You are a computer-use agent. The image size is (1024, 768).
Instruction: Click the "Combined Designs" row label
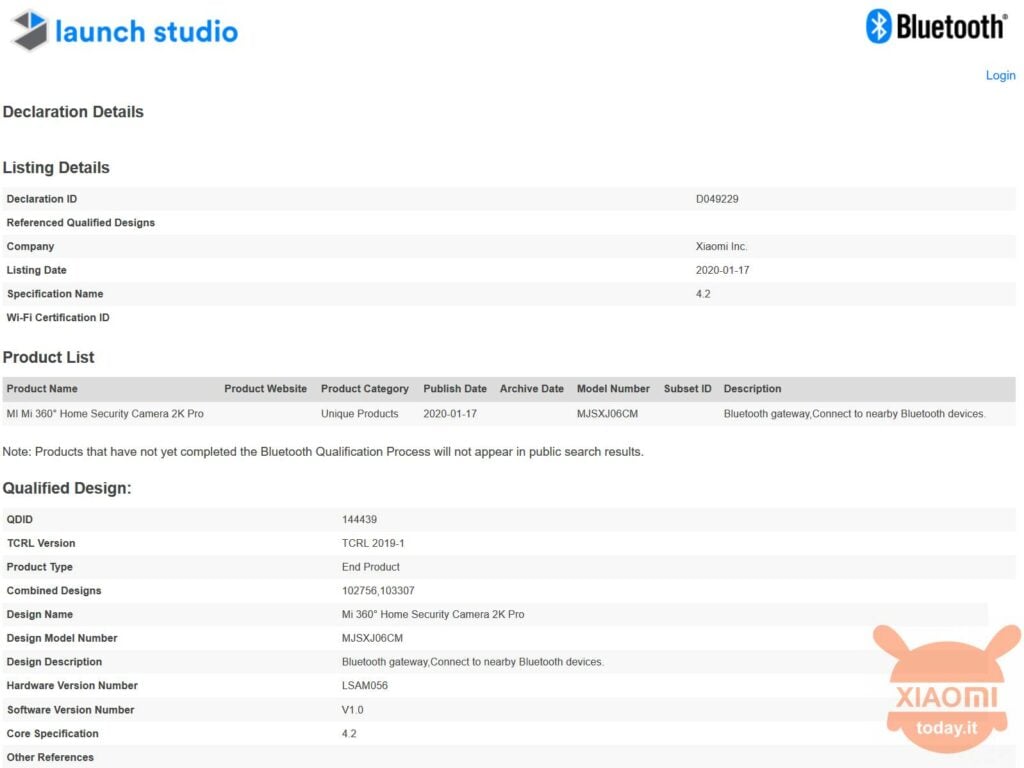point(54,591)
